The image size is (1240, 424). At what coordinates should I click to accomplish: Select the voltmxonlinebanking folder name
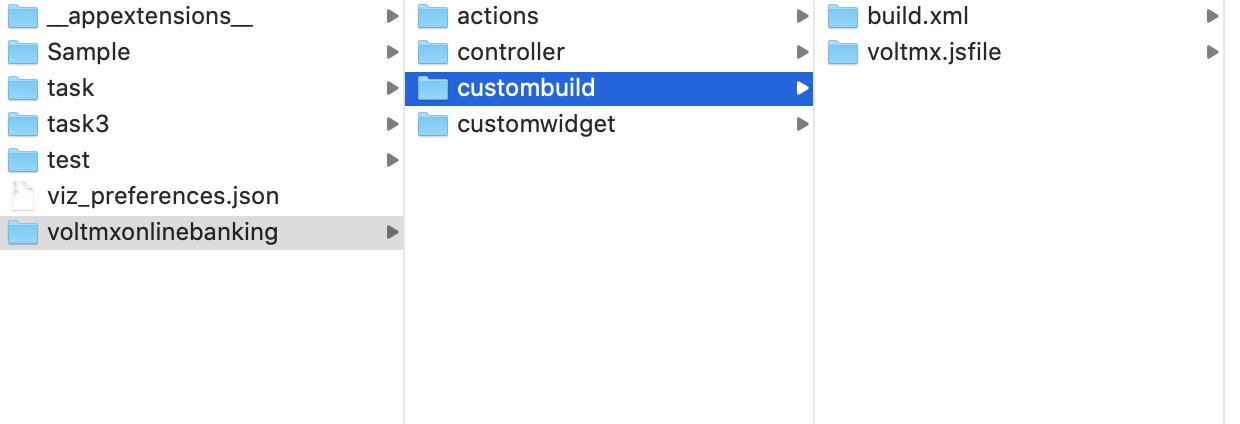point(162,232)
